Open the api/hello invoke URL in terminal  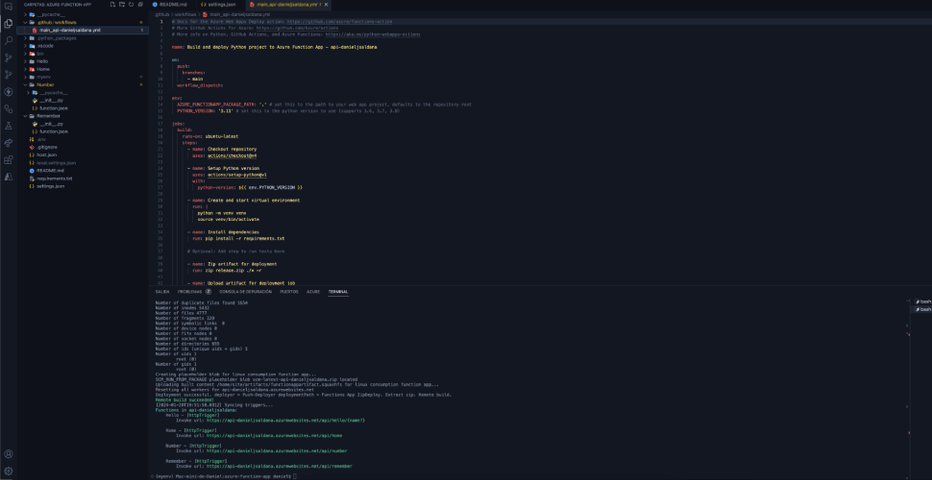point(285,420)
